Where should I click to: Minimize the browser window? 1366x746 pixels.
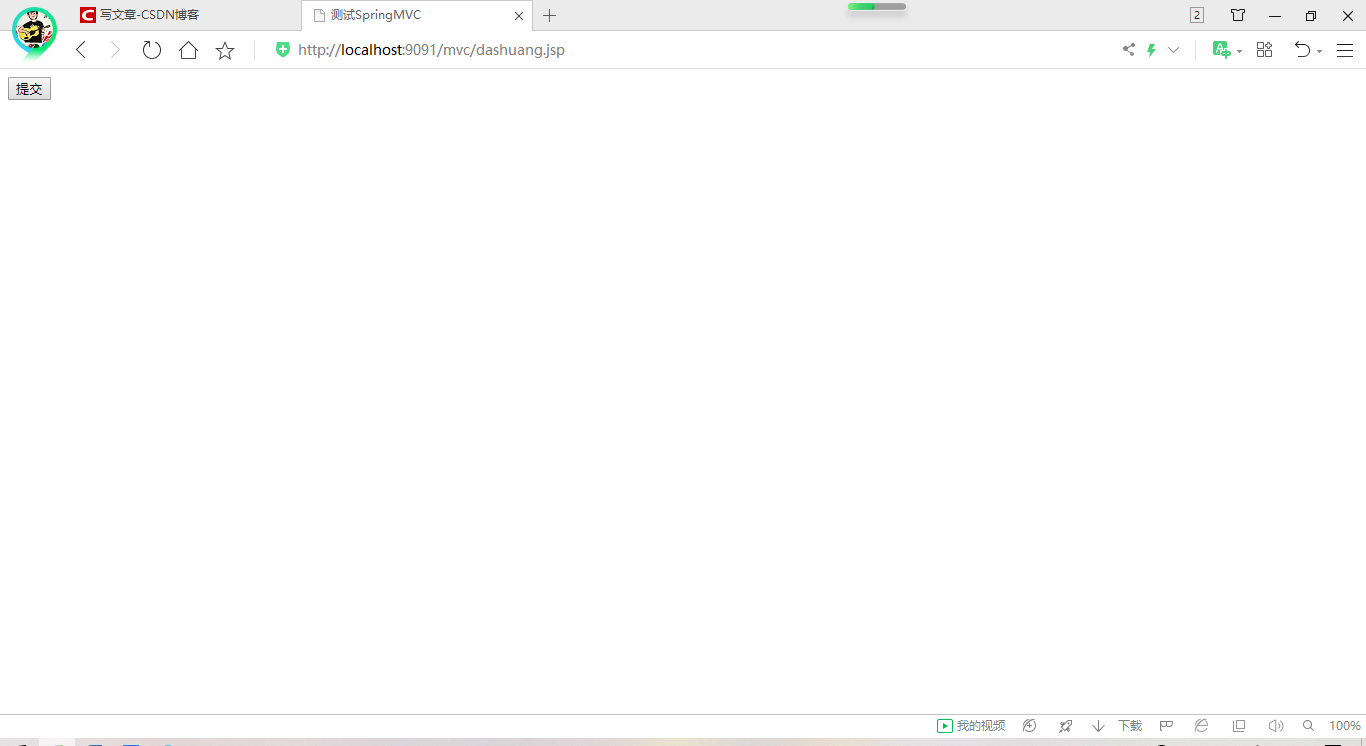pyautogui.click(x=1275, y=16)
